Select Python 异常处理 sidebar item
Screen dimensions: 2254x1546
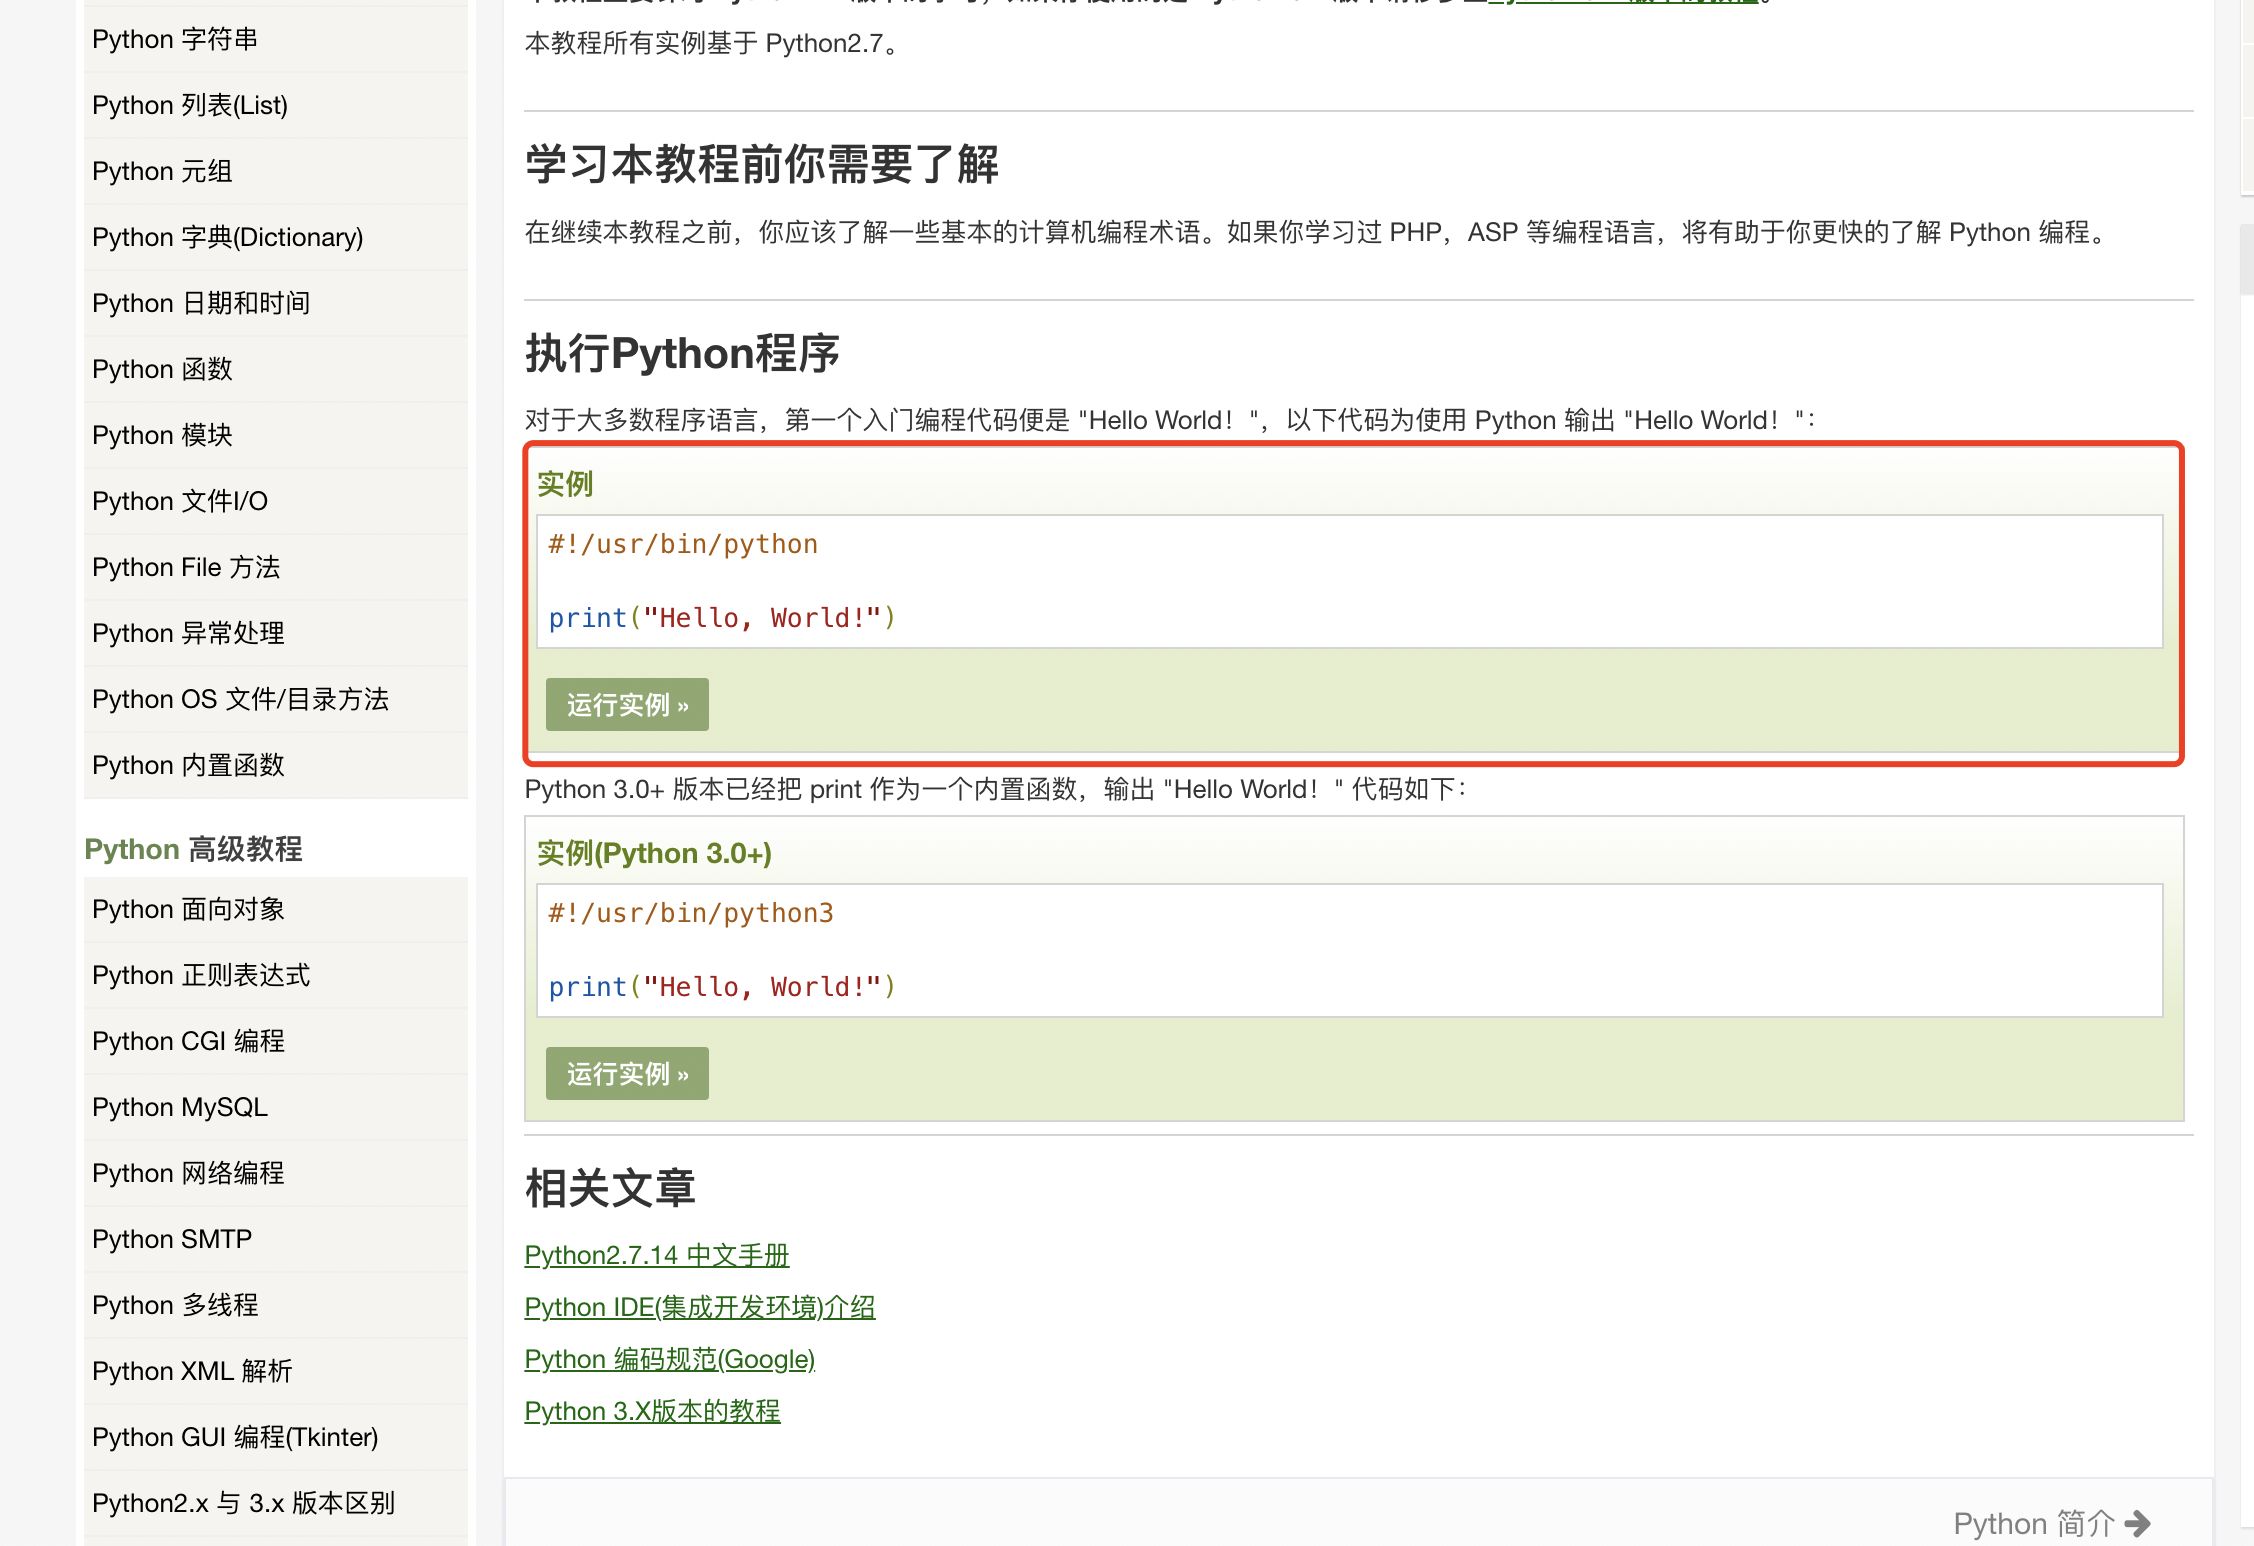click(188, 633)
